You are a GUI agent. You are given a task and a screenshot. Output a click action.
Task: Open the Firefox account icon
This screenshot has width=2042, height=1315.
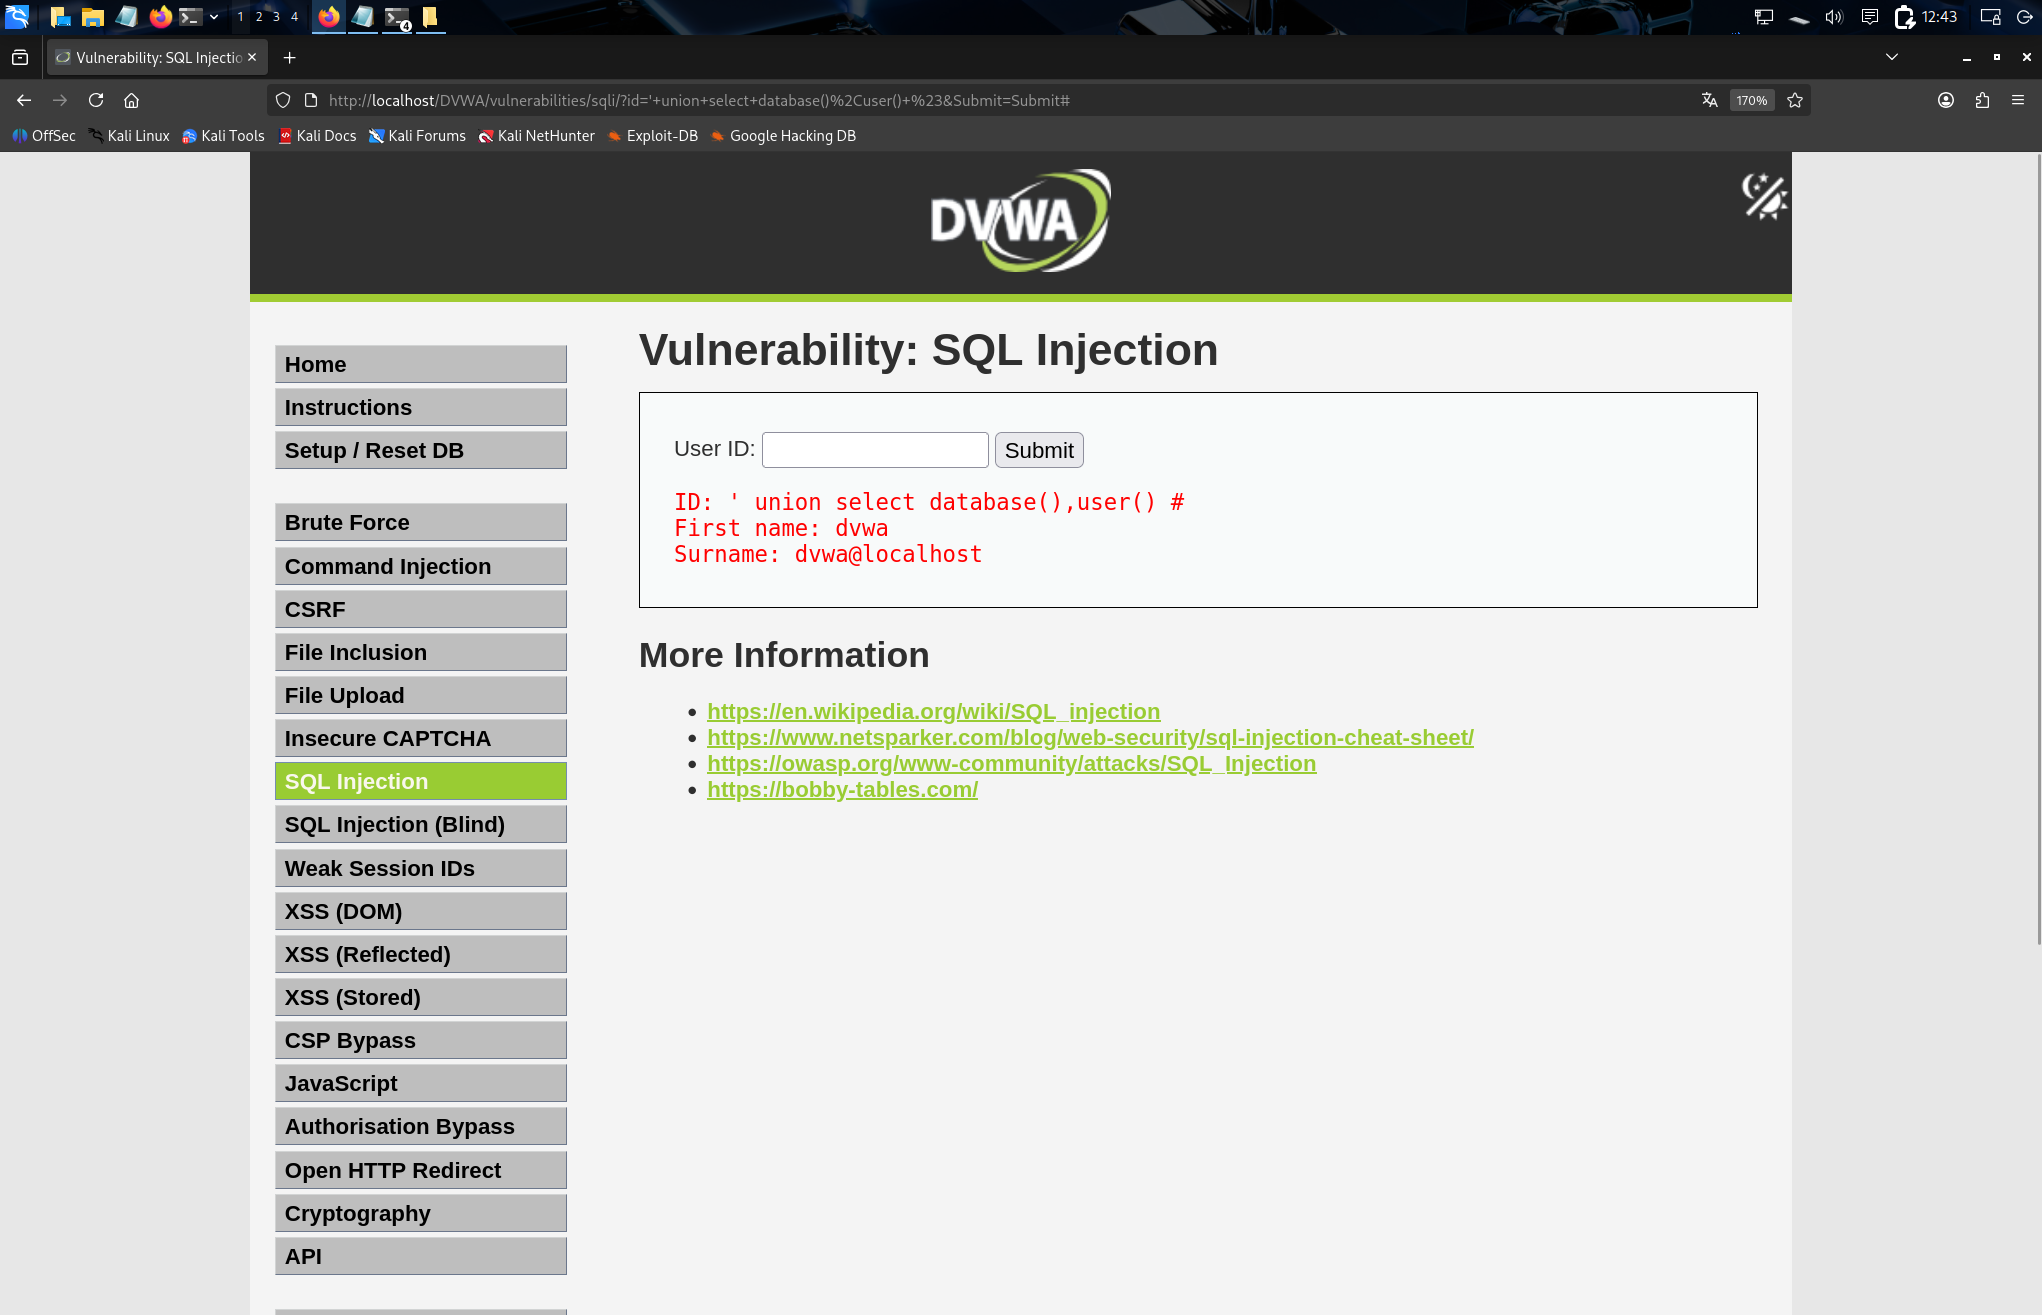[1946, 100]
